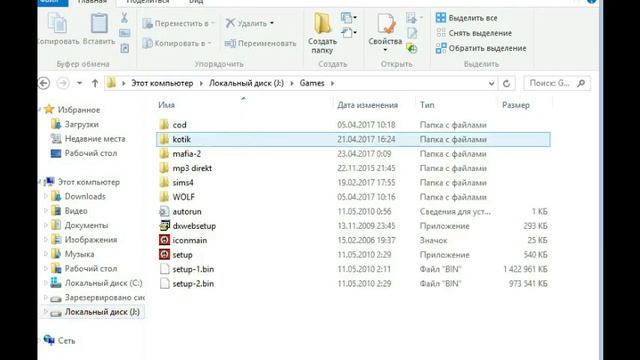Sort by the Дата изменения column header
The width and height of the screenshot is (640, 360).
click(x=367, y=105)
